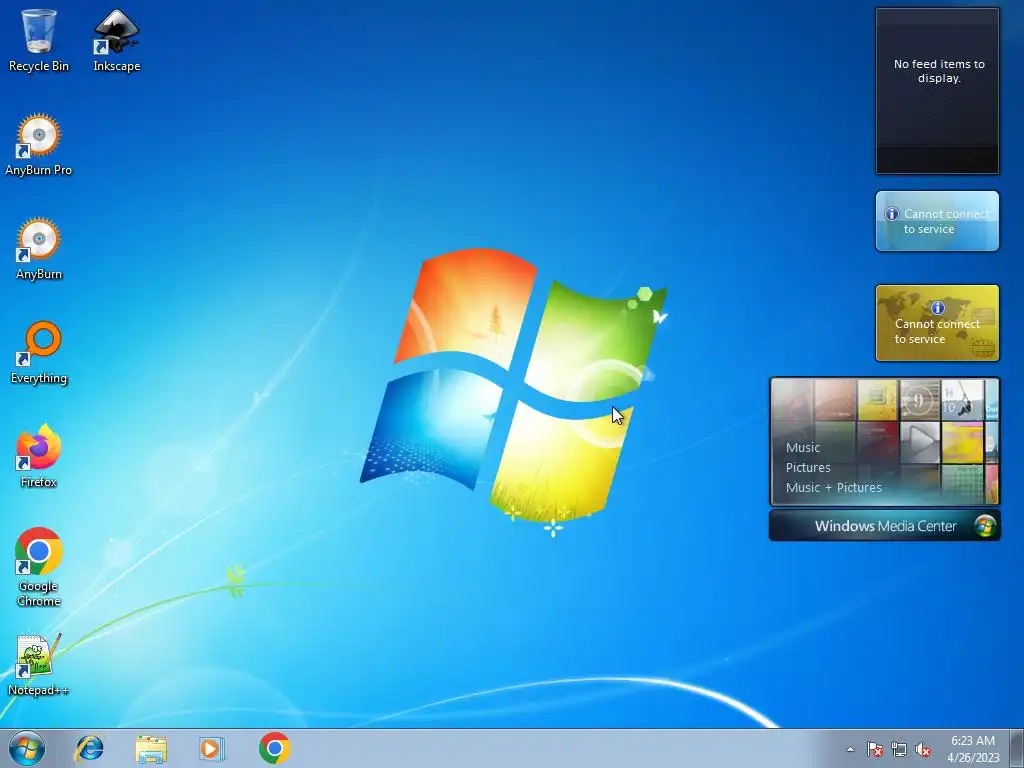This screenshot has width=1024, height=768.
Task: Select the Everything search shortcut
Action: [39, 353]
